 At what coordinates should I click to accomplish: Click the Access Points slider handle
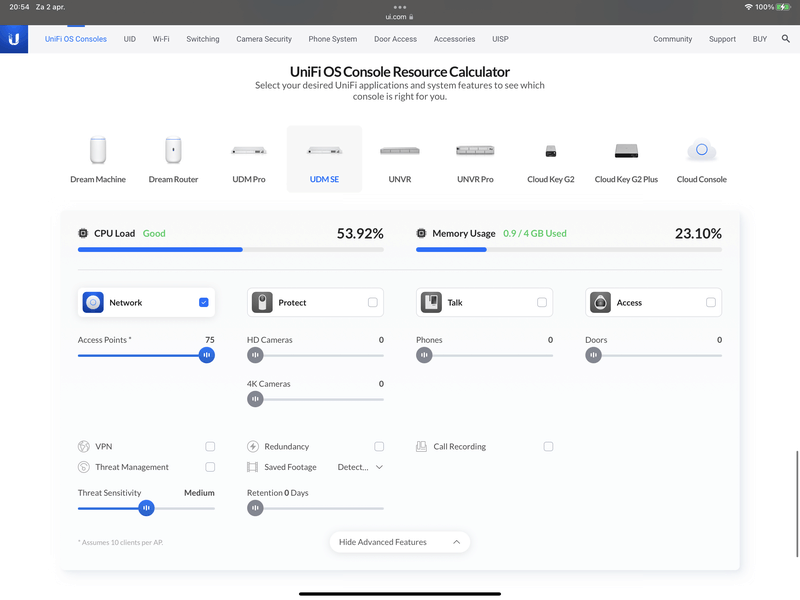tap(207, 355)
